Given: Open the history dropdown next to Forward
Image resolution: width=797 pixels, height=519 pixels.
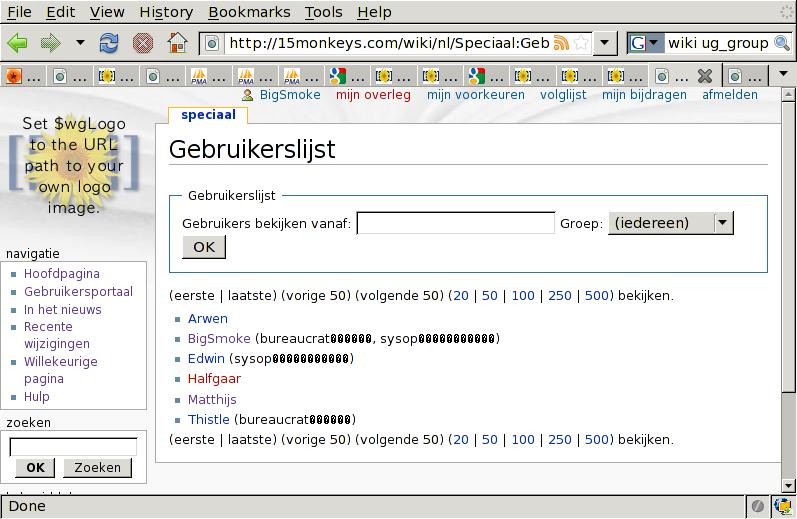Looking at the screenshot, I should (80, 43).
